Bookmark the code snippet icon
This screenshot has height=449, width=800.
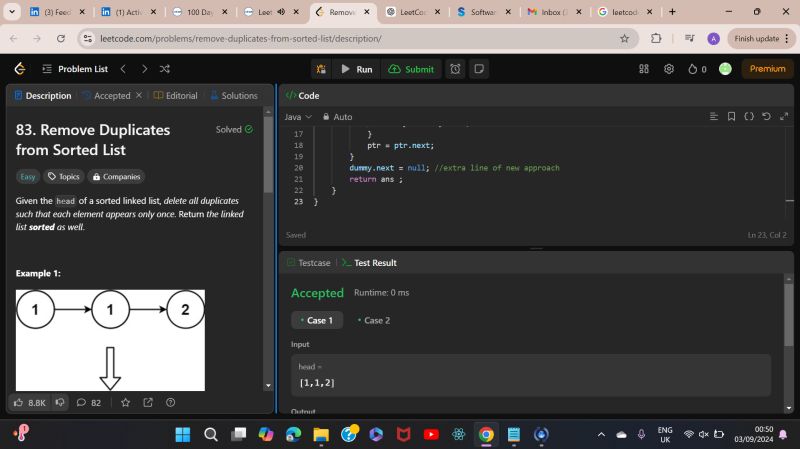click(x=731, y=117)
